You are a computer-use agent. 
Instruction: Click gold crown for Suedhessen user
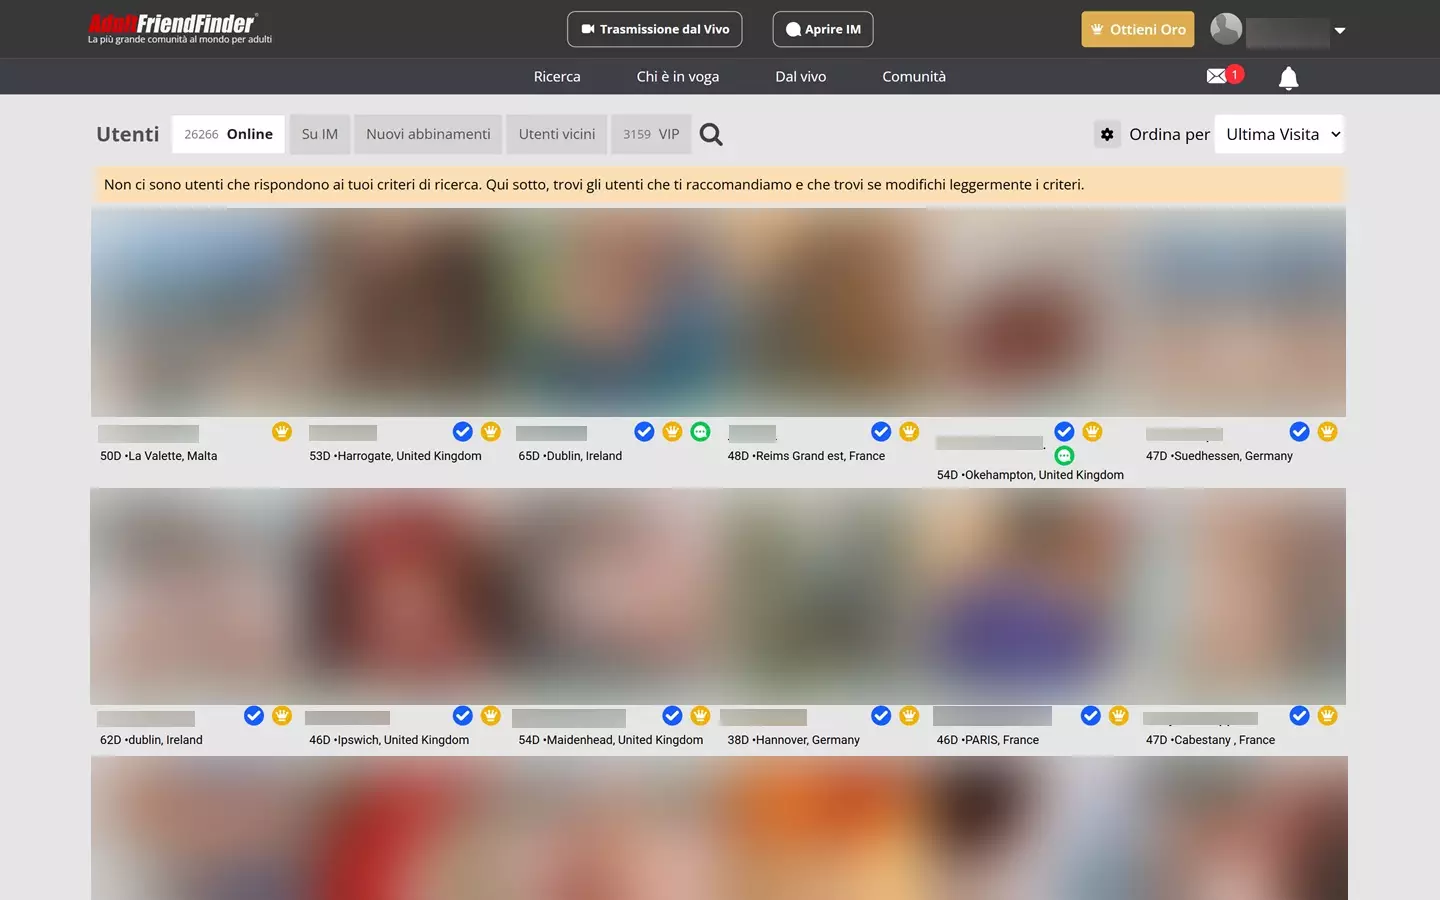[1327, 431]
